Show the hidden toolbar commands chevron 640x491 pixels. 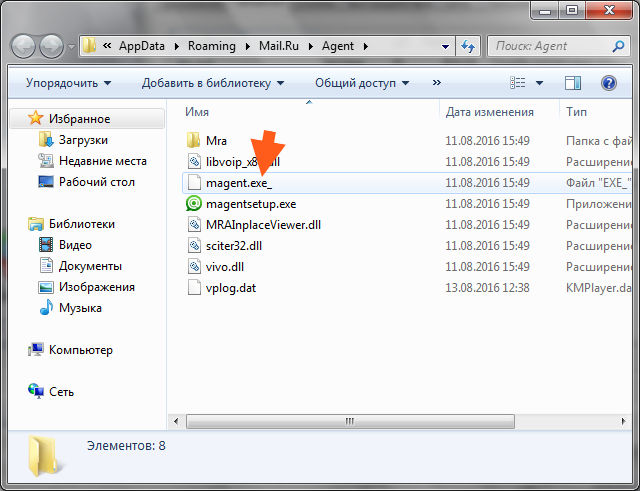point(437,83)
